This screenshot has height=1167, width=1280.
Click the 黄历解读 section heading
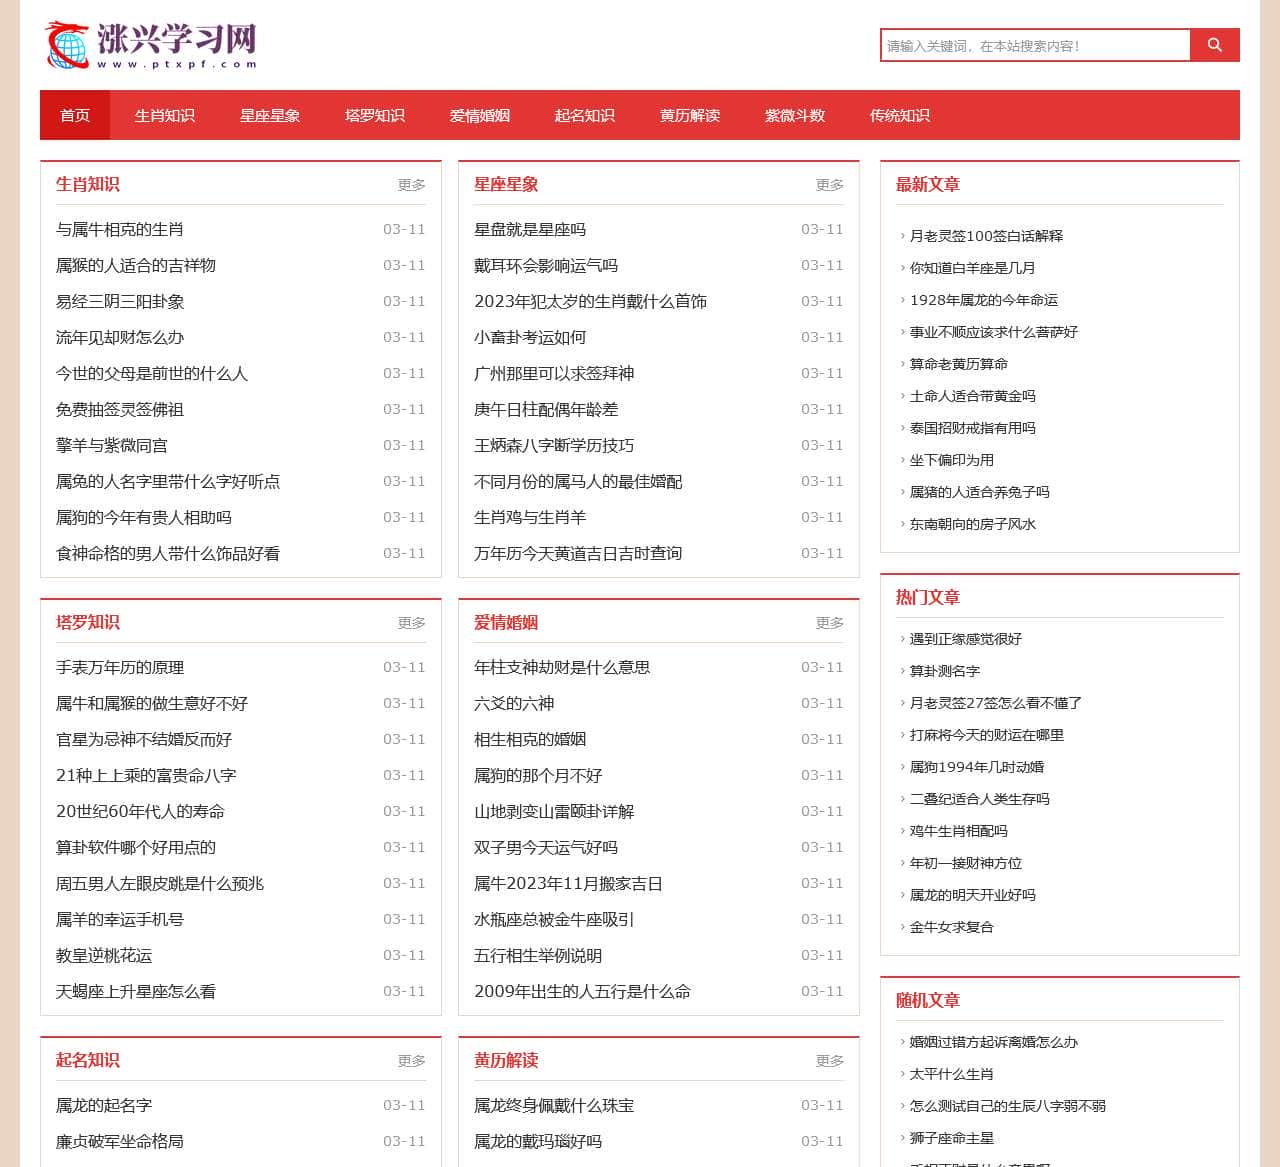[x=506, y=1060]
